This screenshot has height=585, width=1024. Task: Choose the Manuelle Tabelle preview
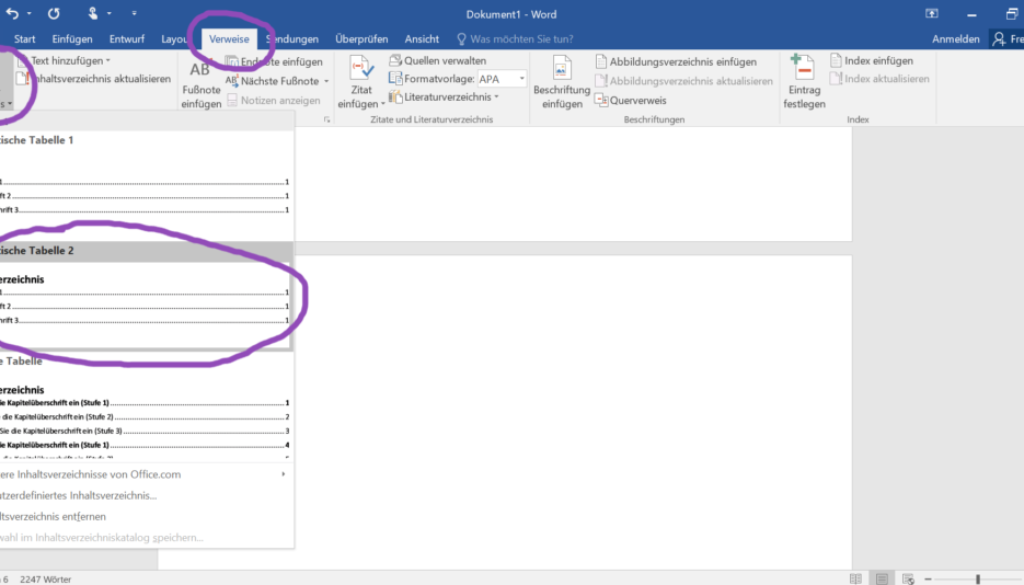146,405
